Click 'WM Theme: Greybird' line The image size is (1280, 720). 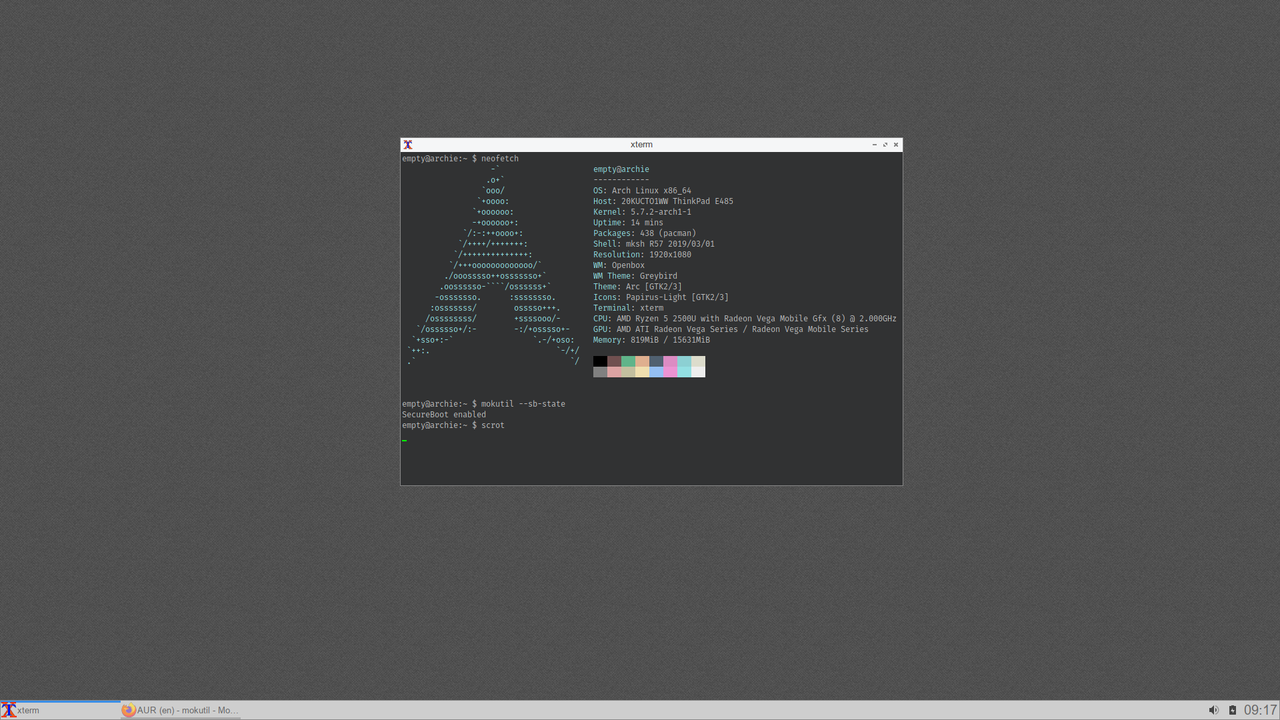(x=635, y=276)
